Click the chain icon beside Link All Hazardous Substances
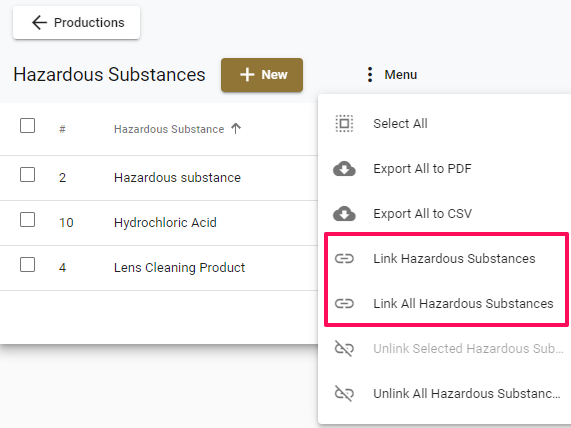 344,303
